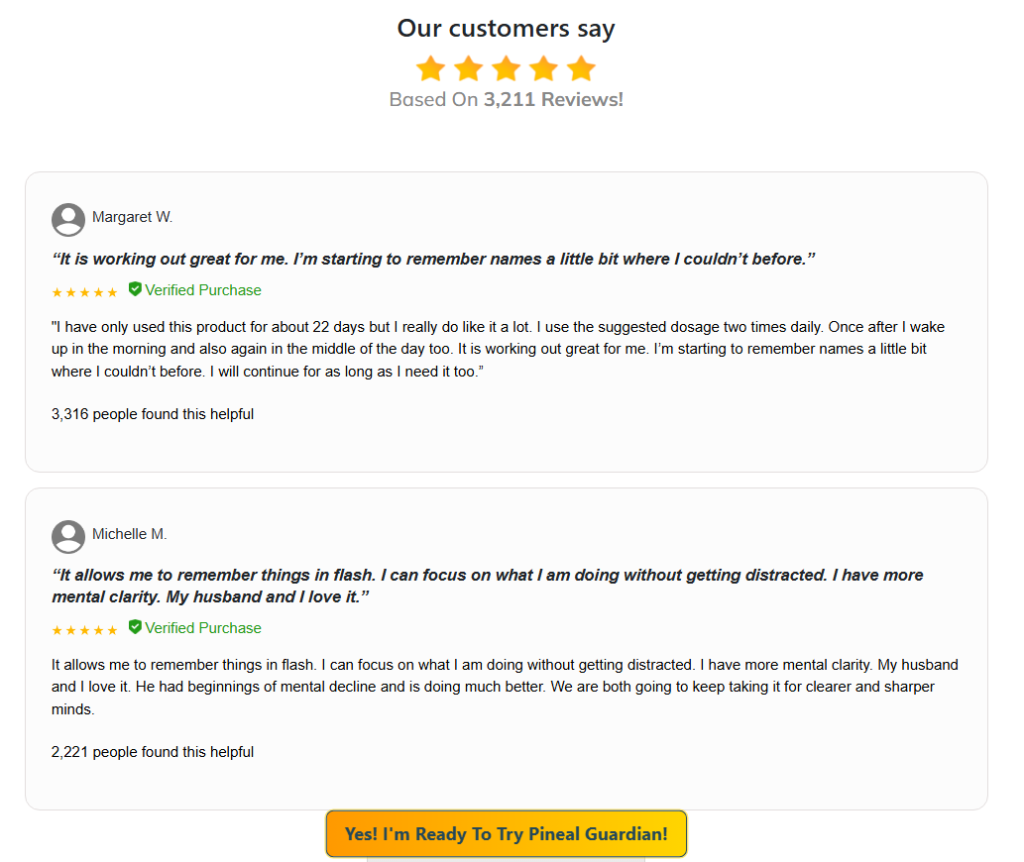Click '3,316 people found this helpful' link
The height and width of the screenshot is (862, 1024).
coord(153,413)
